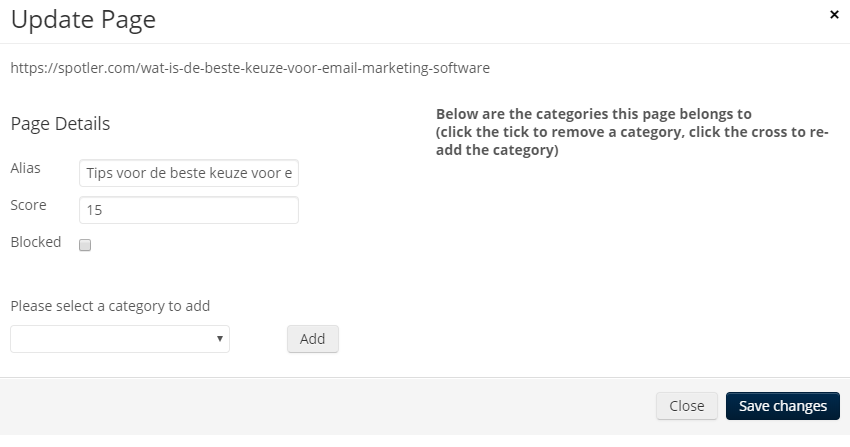Viewport: 850px width, 447px height.
Task: Click the blank footer bar left of the Close button
Action: pyautogui.click(x=325, y=406)
